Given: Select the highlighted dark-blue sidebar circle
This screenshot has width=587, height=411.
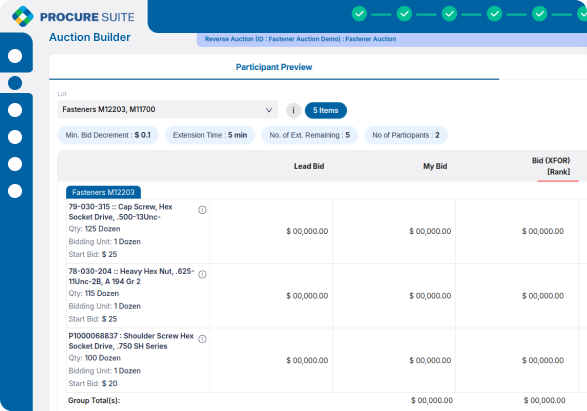Looking at the screenshot, I should (15, 83).
